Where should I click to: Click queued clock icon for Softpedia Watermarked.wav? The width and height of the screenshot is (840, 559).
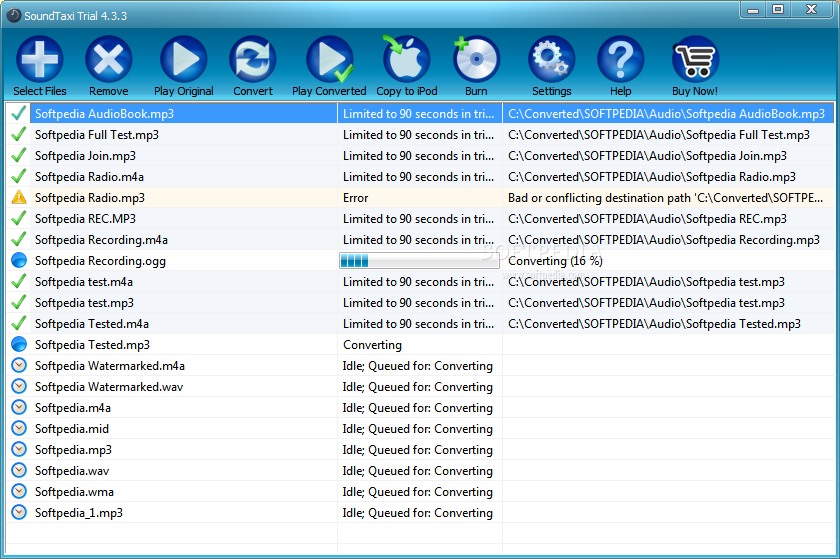[x=19, y=386]
